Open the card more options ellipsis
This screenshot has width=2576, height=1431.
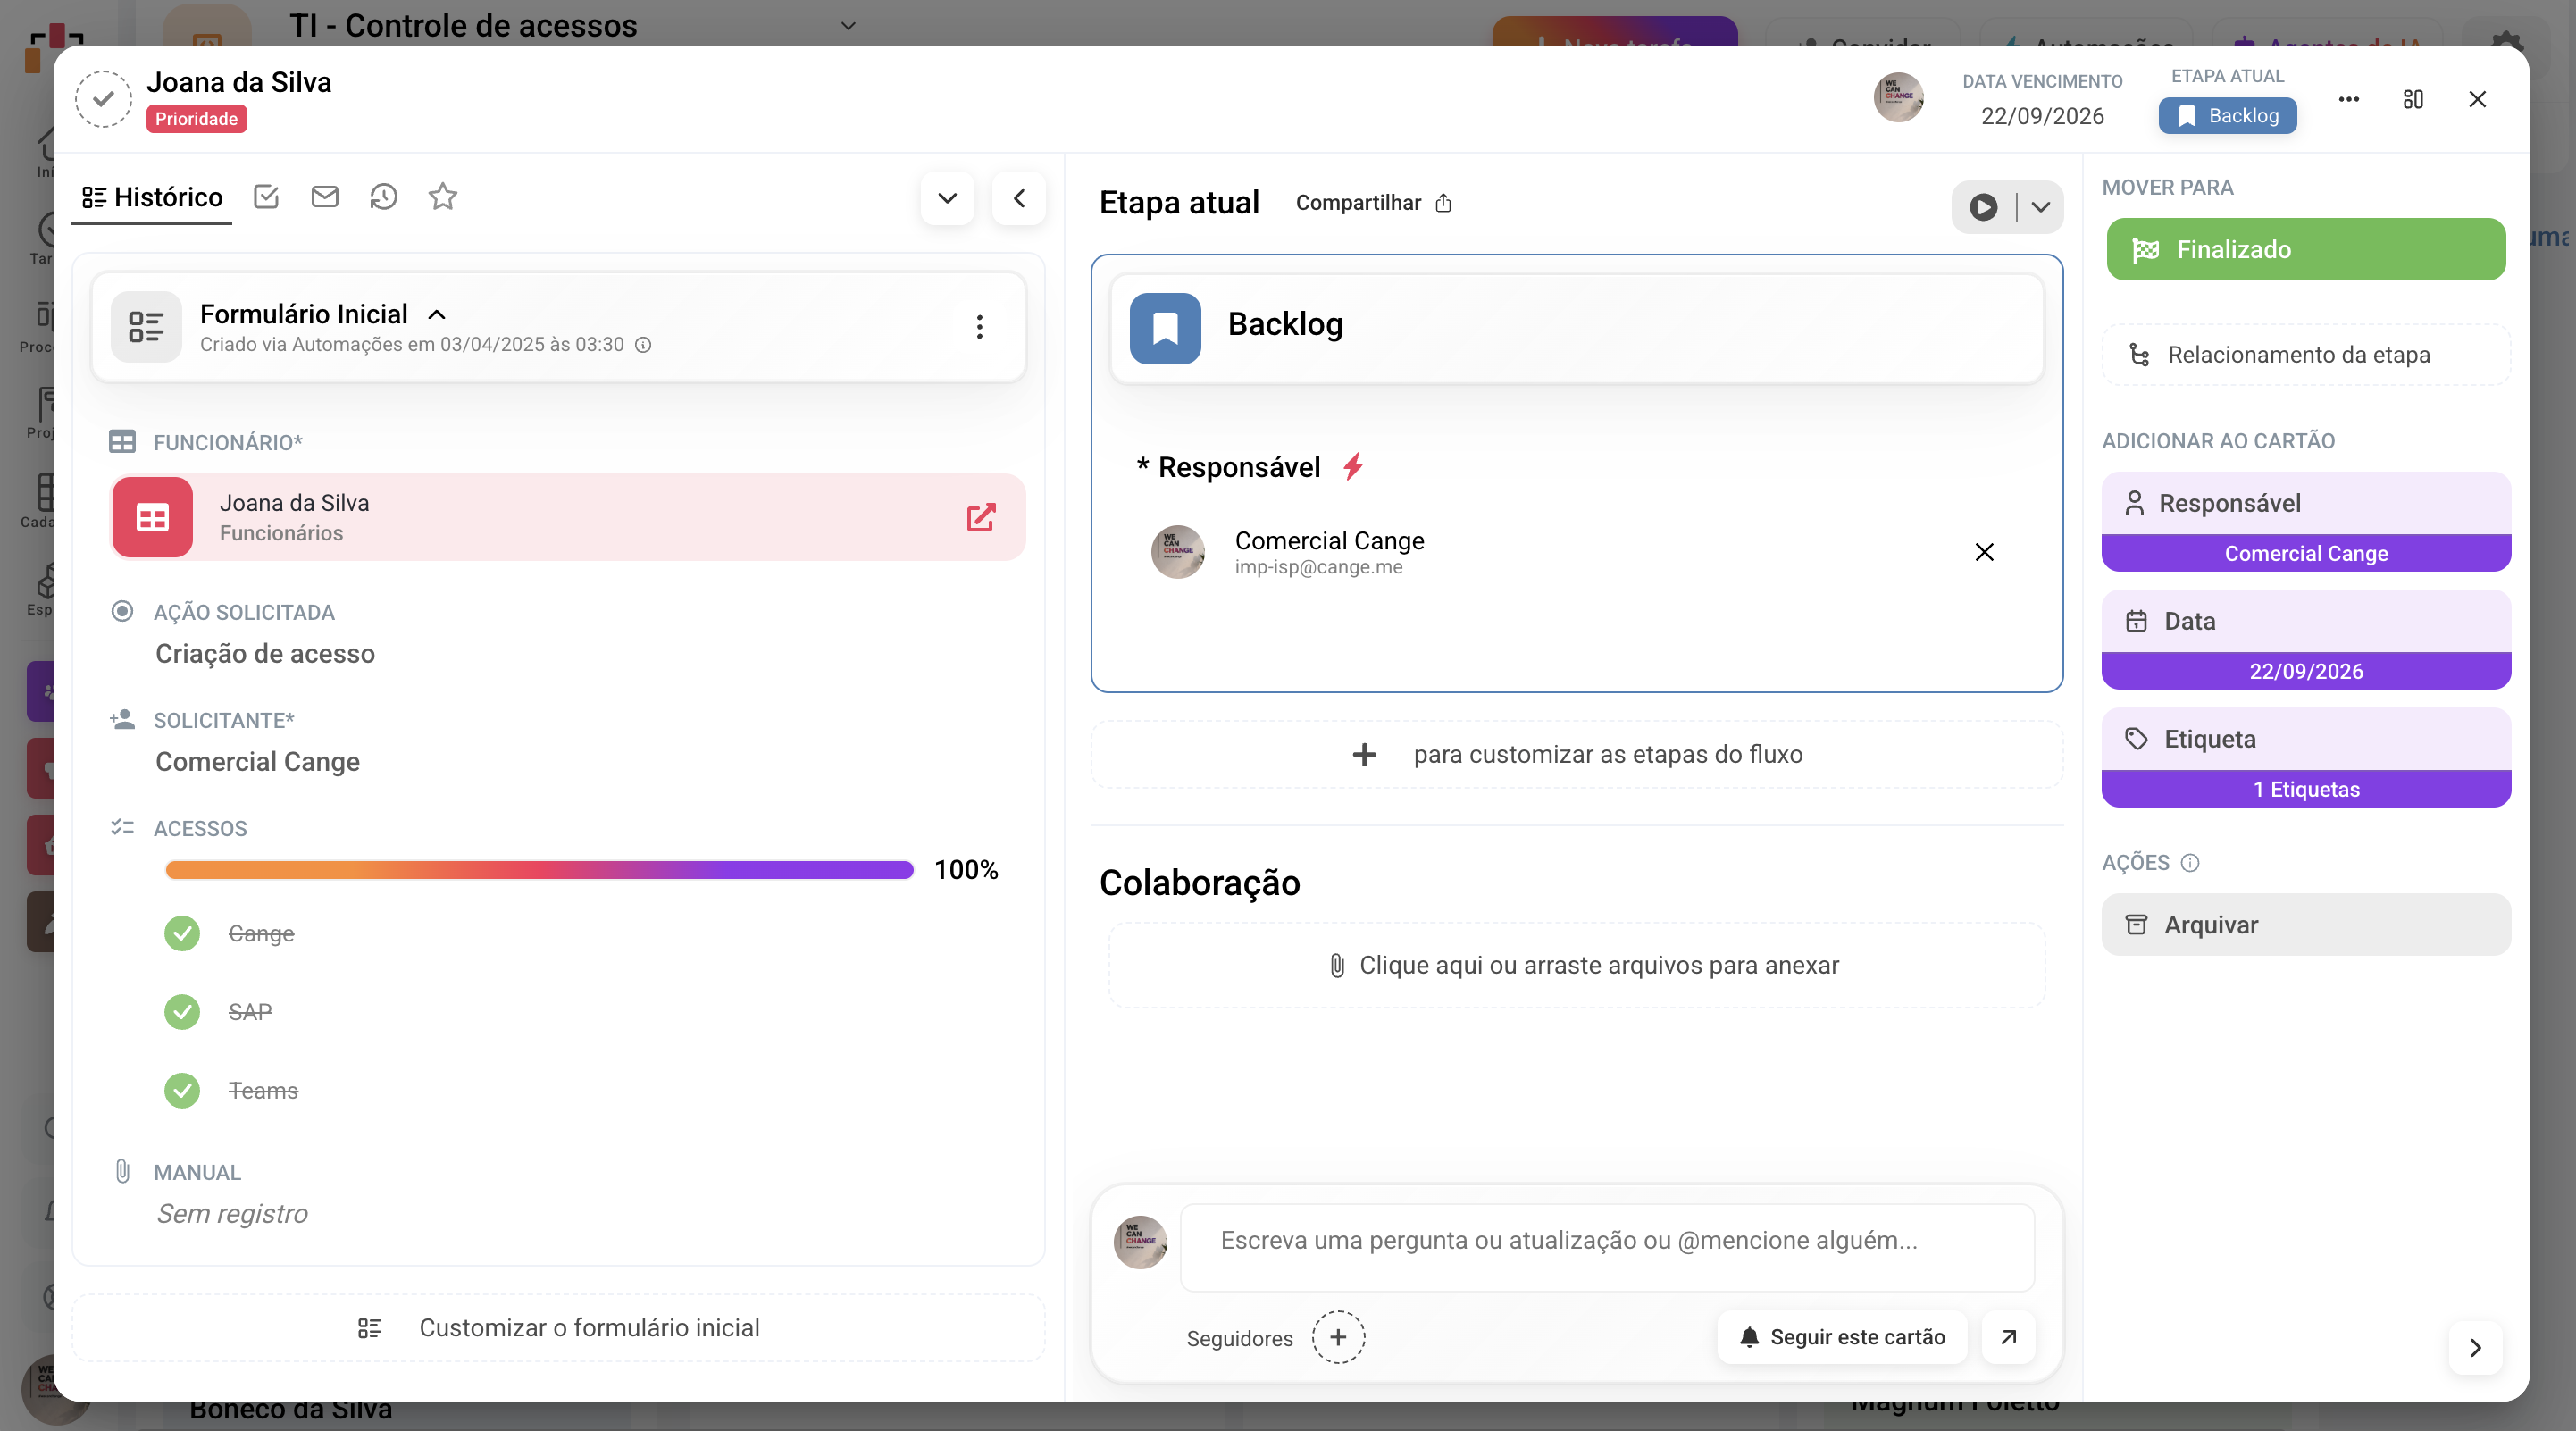2349,99
